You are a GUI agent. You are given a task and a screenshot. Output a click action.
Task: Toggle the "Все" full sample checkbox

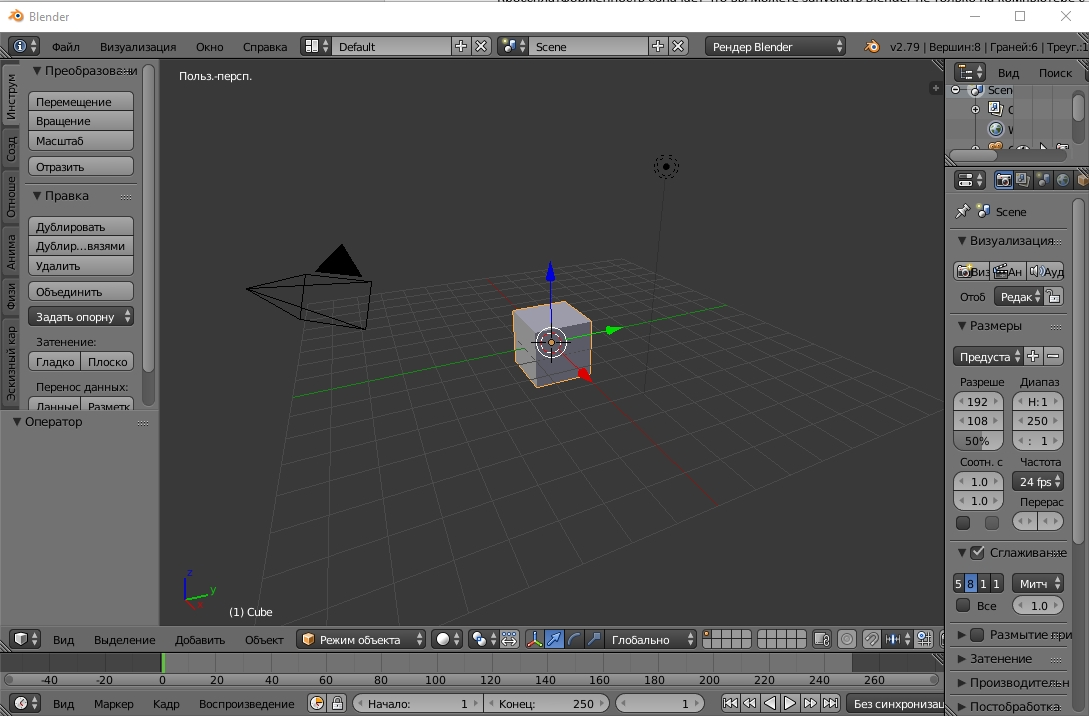tap(963, 606)
